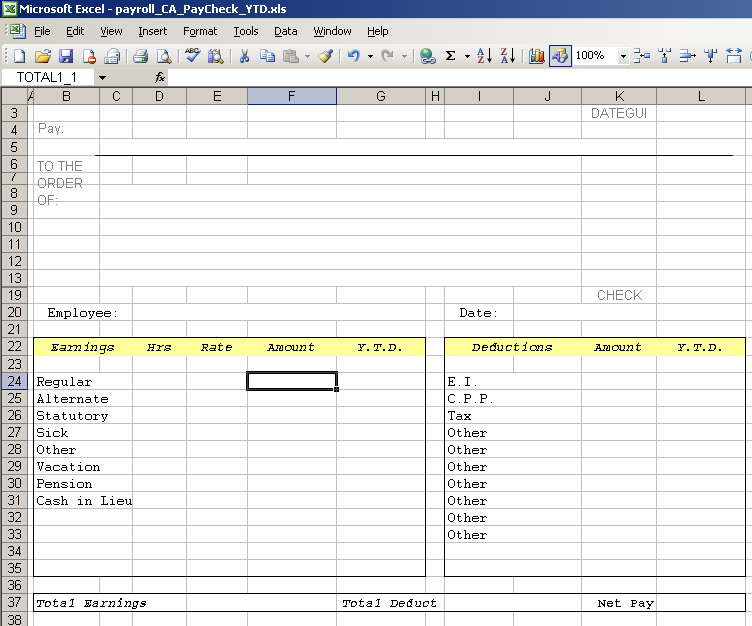The image size is (752, 626).
Task: Open the Name Box dropdown arrow
Action: point(102,77)
